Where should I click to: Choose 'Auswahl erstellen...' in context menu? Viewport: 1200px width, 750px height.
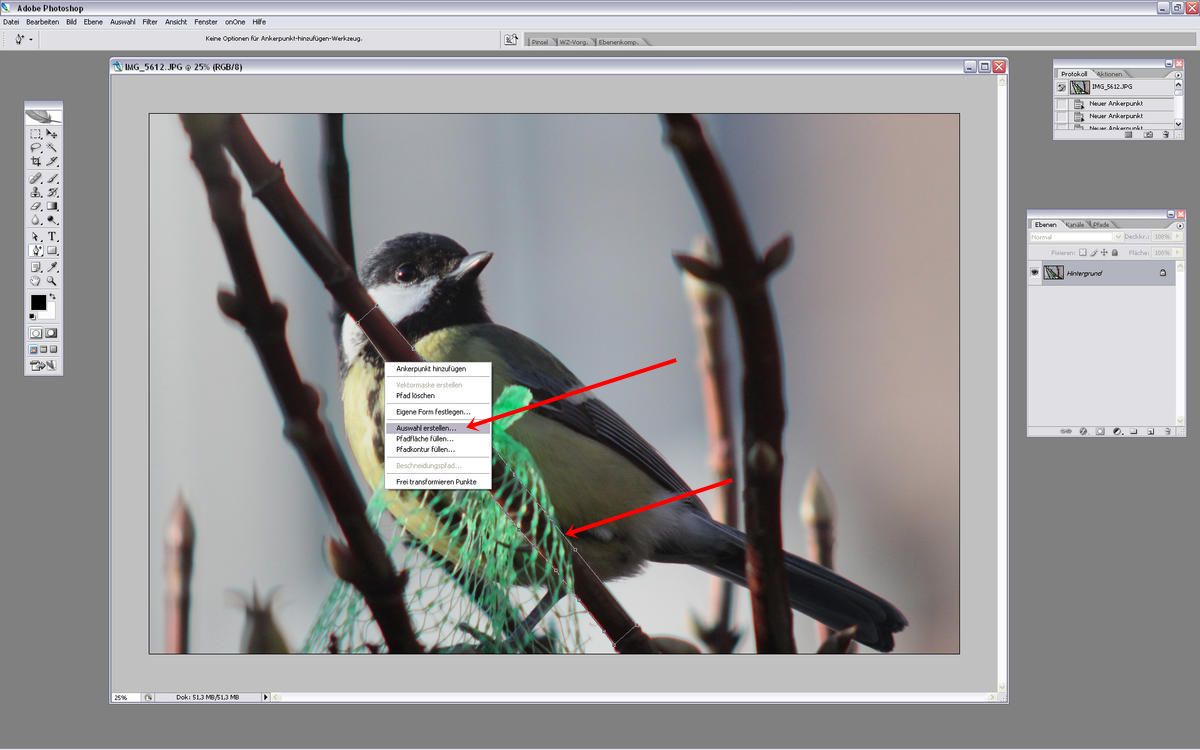coord(438,428)
